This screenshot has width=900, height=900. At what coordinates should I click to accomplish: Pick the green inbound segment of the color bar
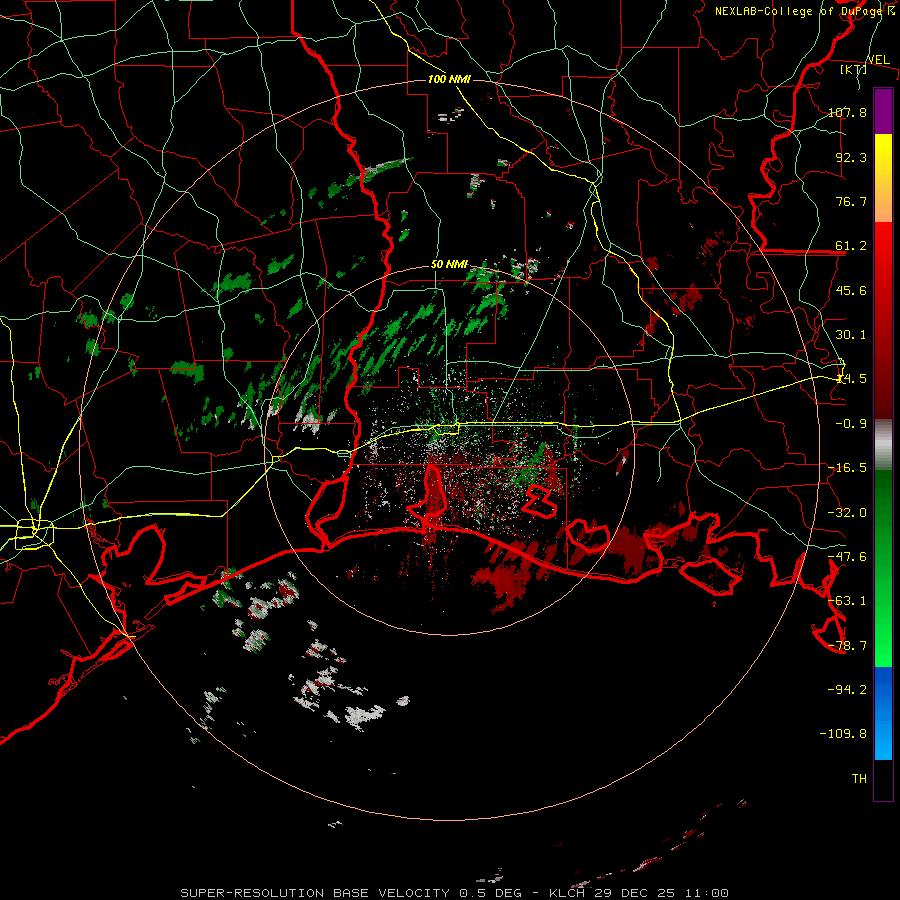pyautogui.click(x=883, y=568)
